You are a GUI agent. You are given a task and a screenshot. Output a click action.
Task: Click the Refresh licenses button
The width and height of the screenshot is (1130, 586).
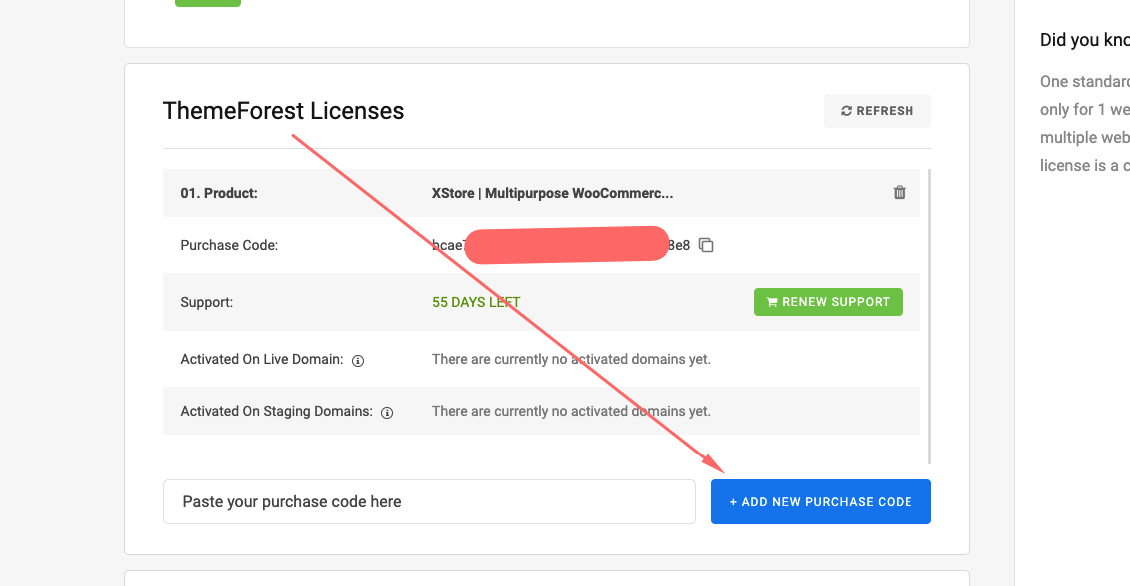coord(877,111)
